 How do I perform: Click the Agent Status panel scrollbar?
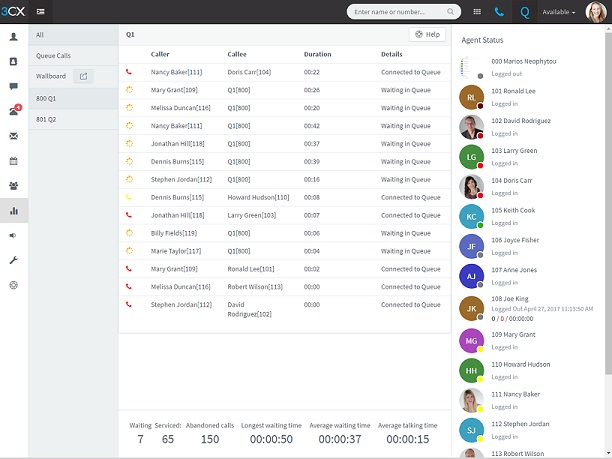coord(608,203)
